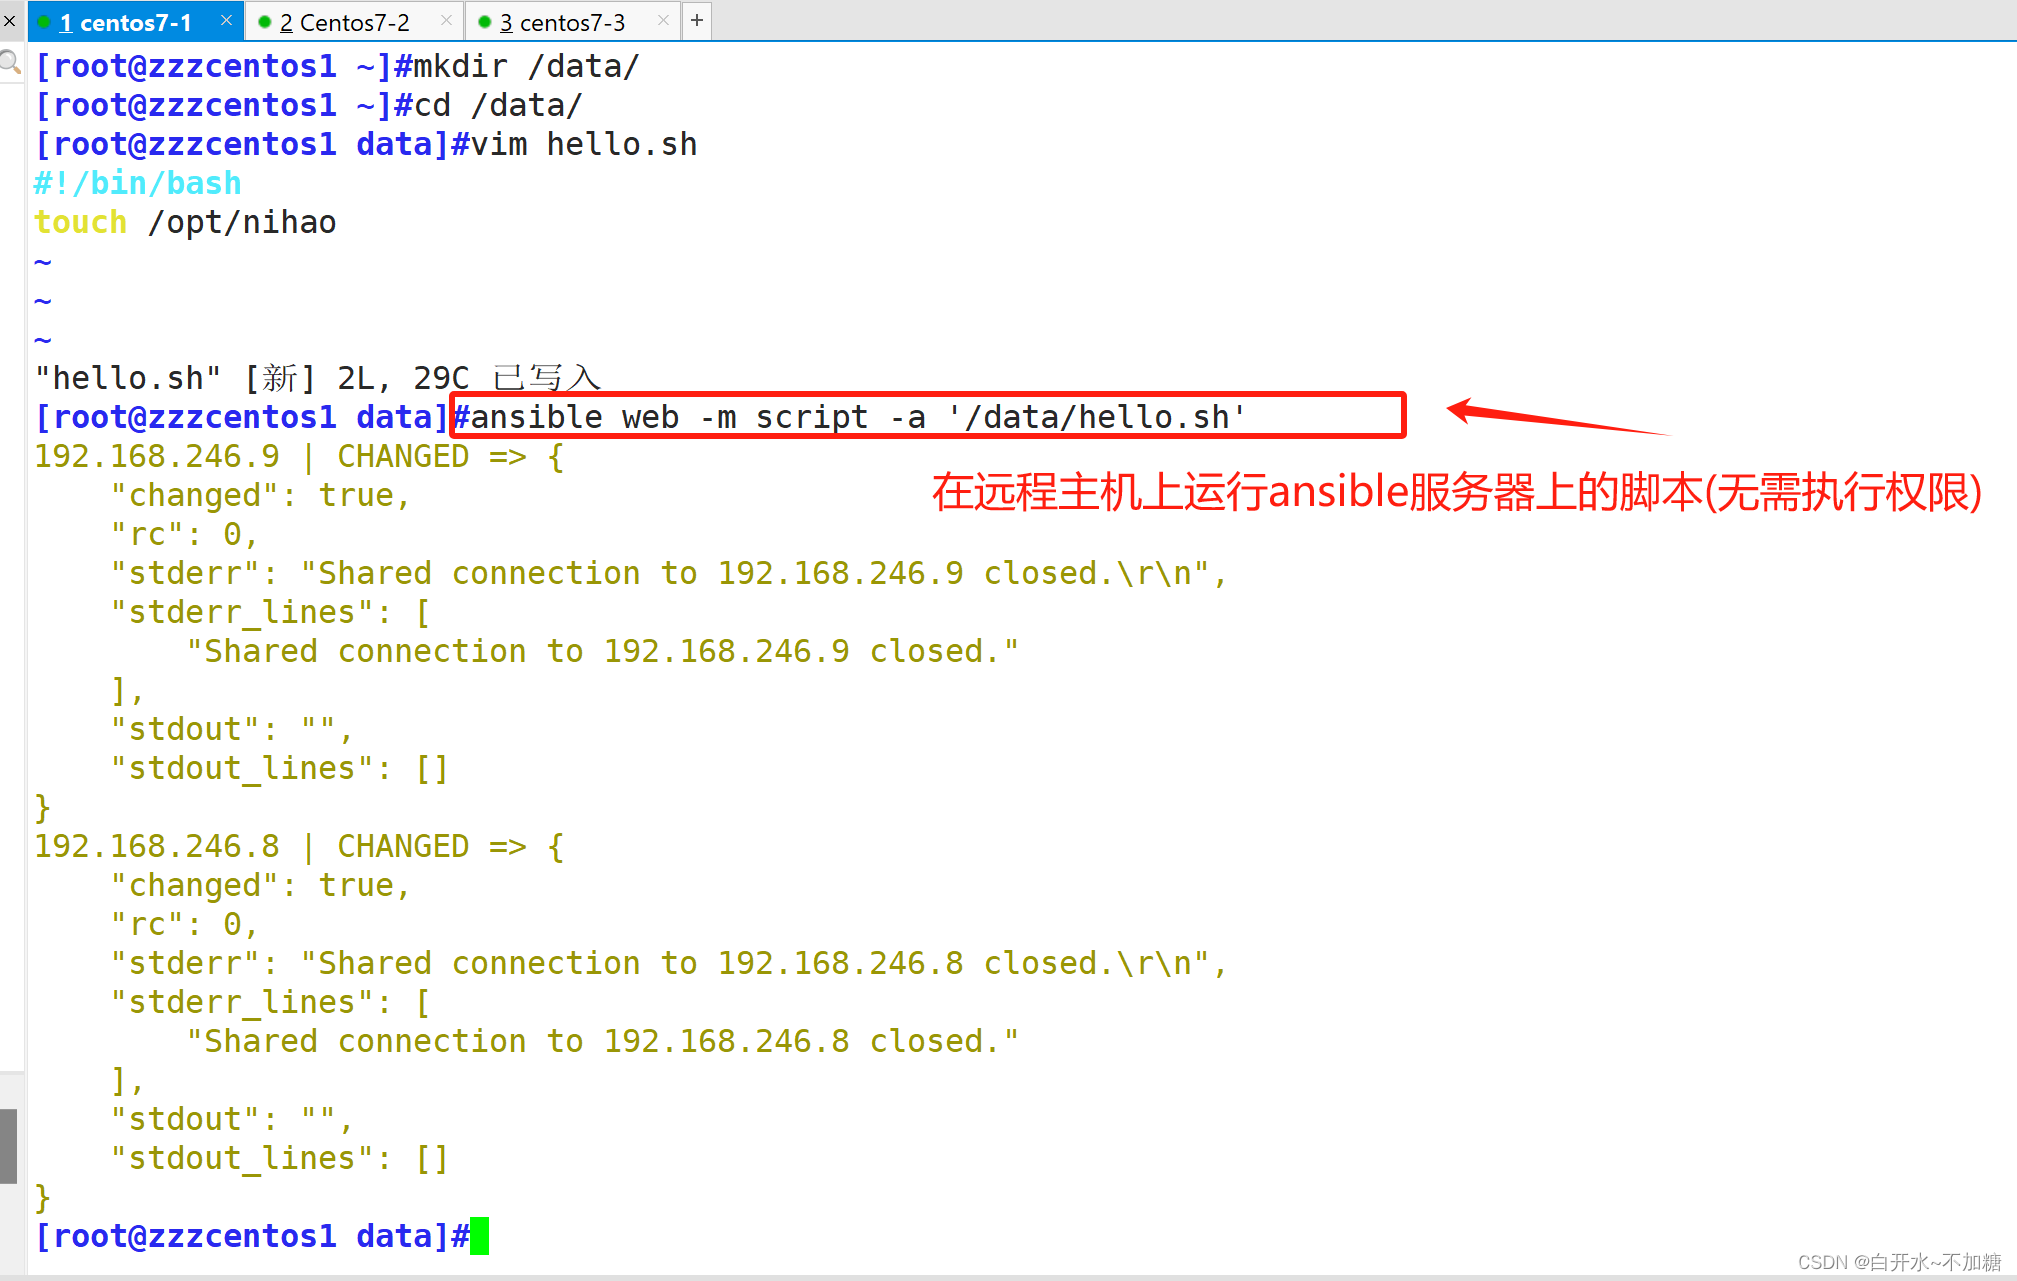Close the Centos7-2 tab

446,20
